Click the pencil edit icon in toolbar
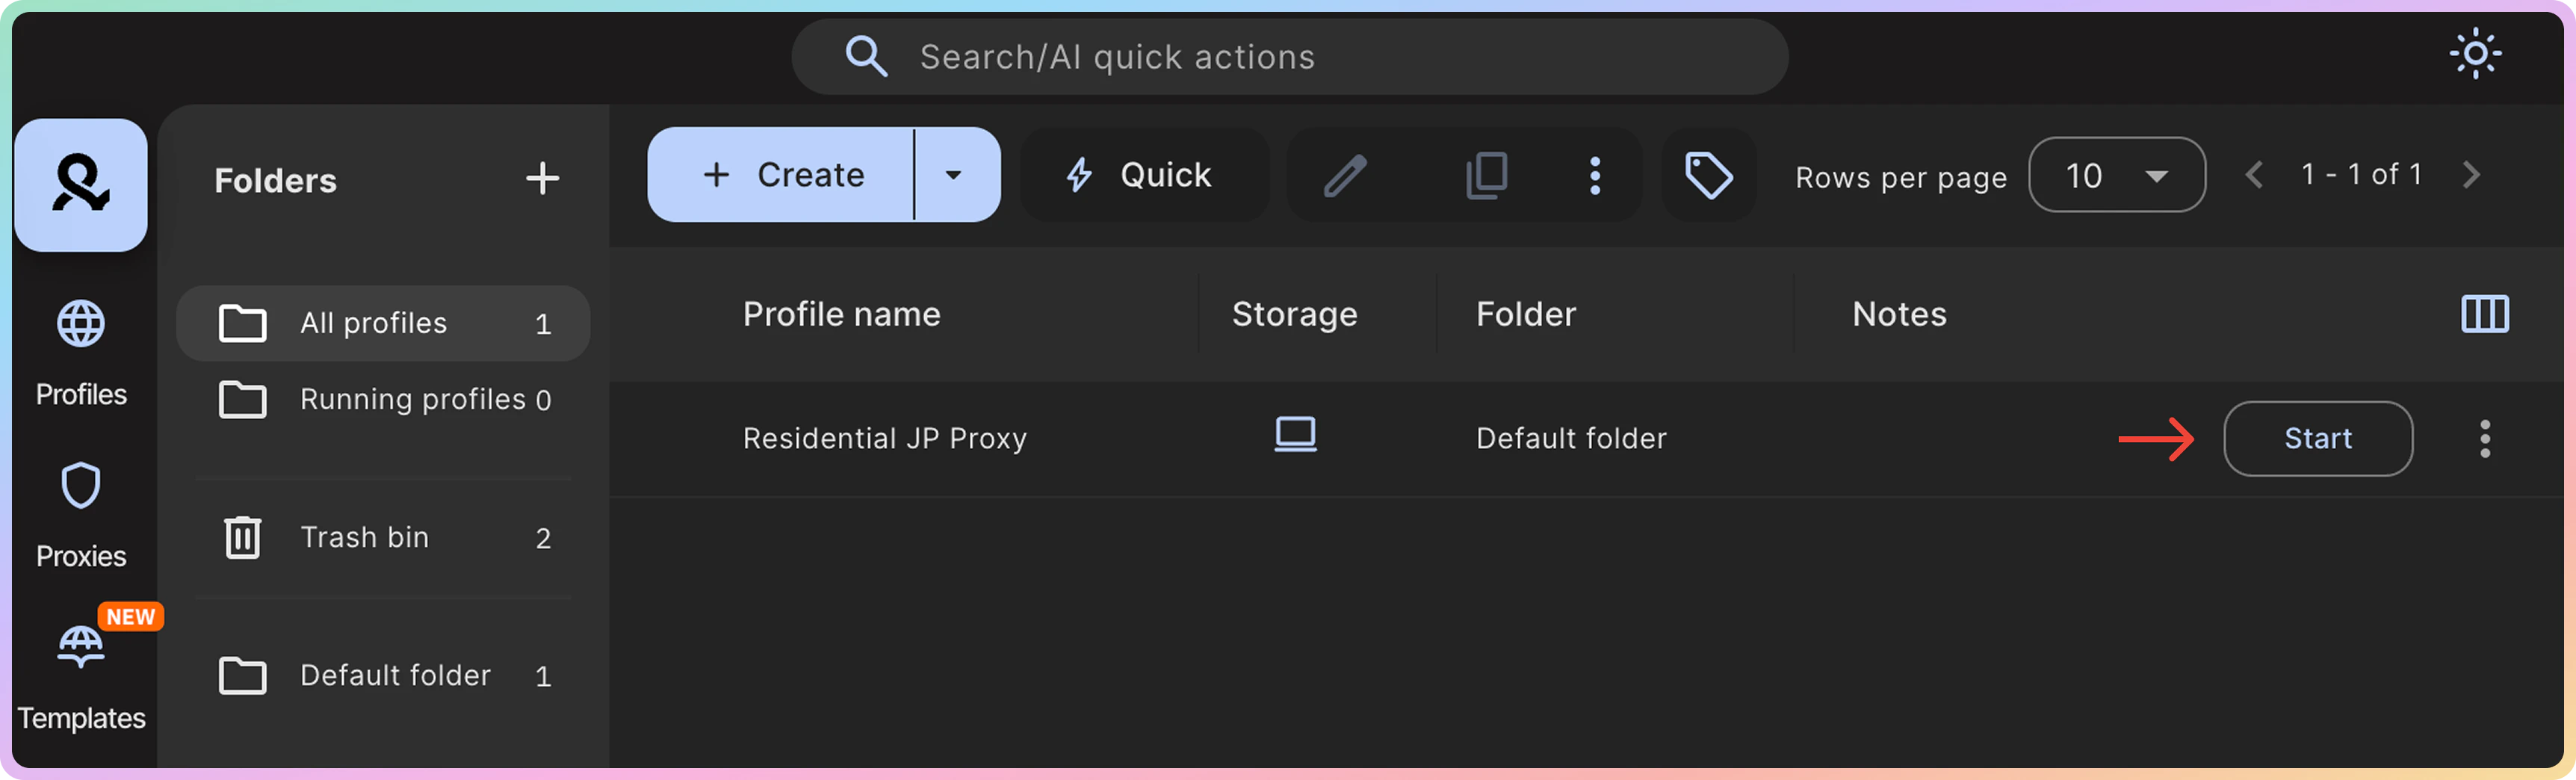This screenshot has height=780, width=2576. [x=1345, y=176]
